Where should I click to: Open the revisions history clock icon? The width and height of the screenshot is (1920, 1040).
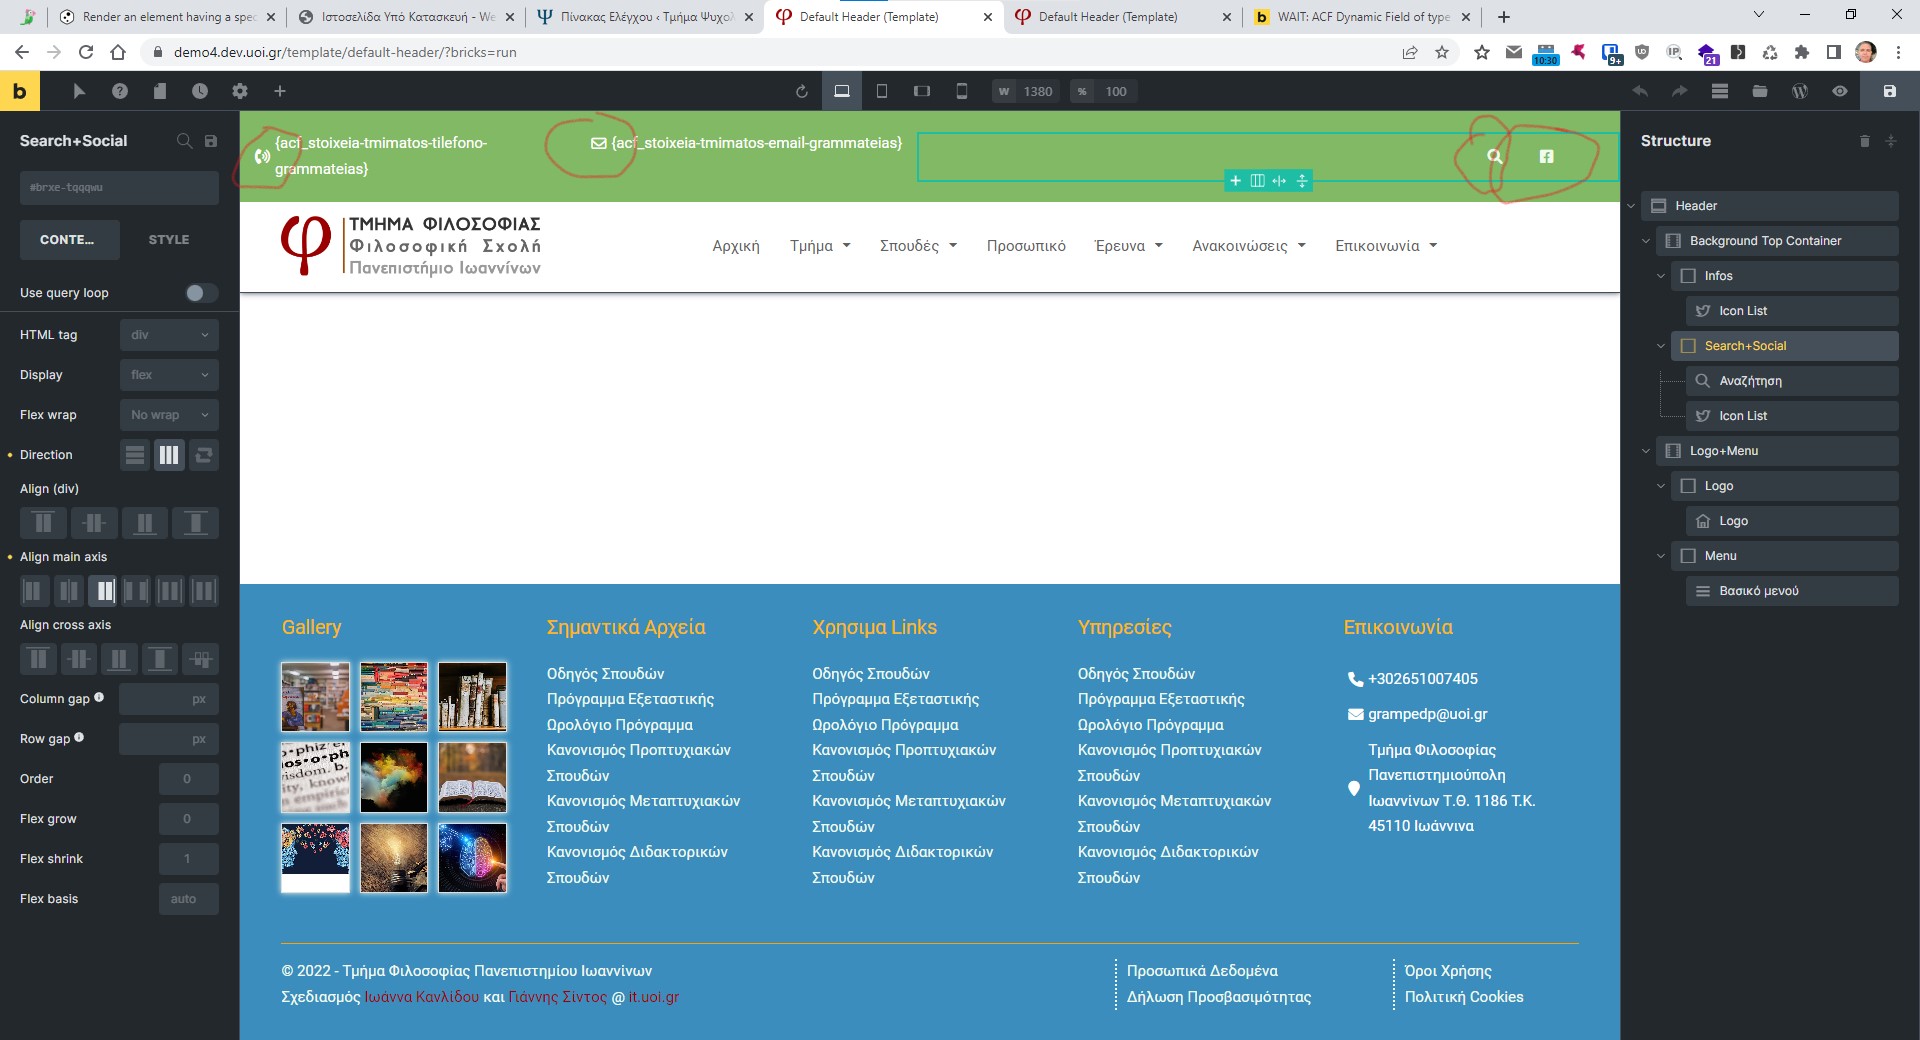tap(200, 91)
